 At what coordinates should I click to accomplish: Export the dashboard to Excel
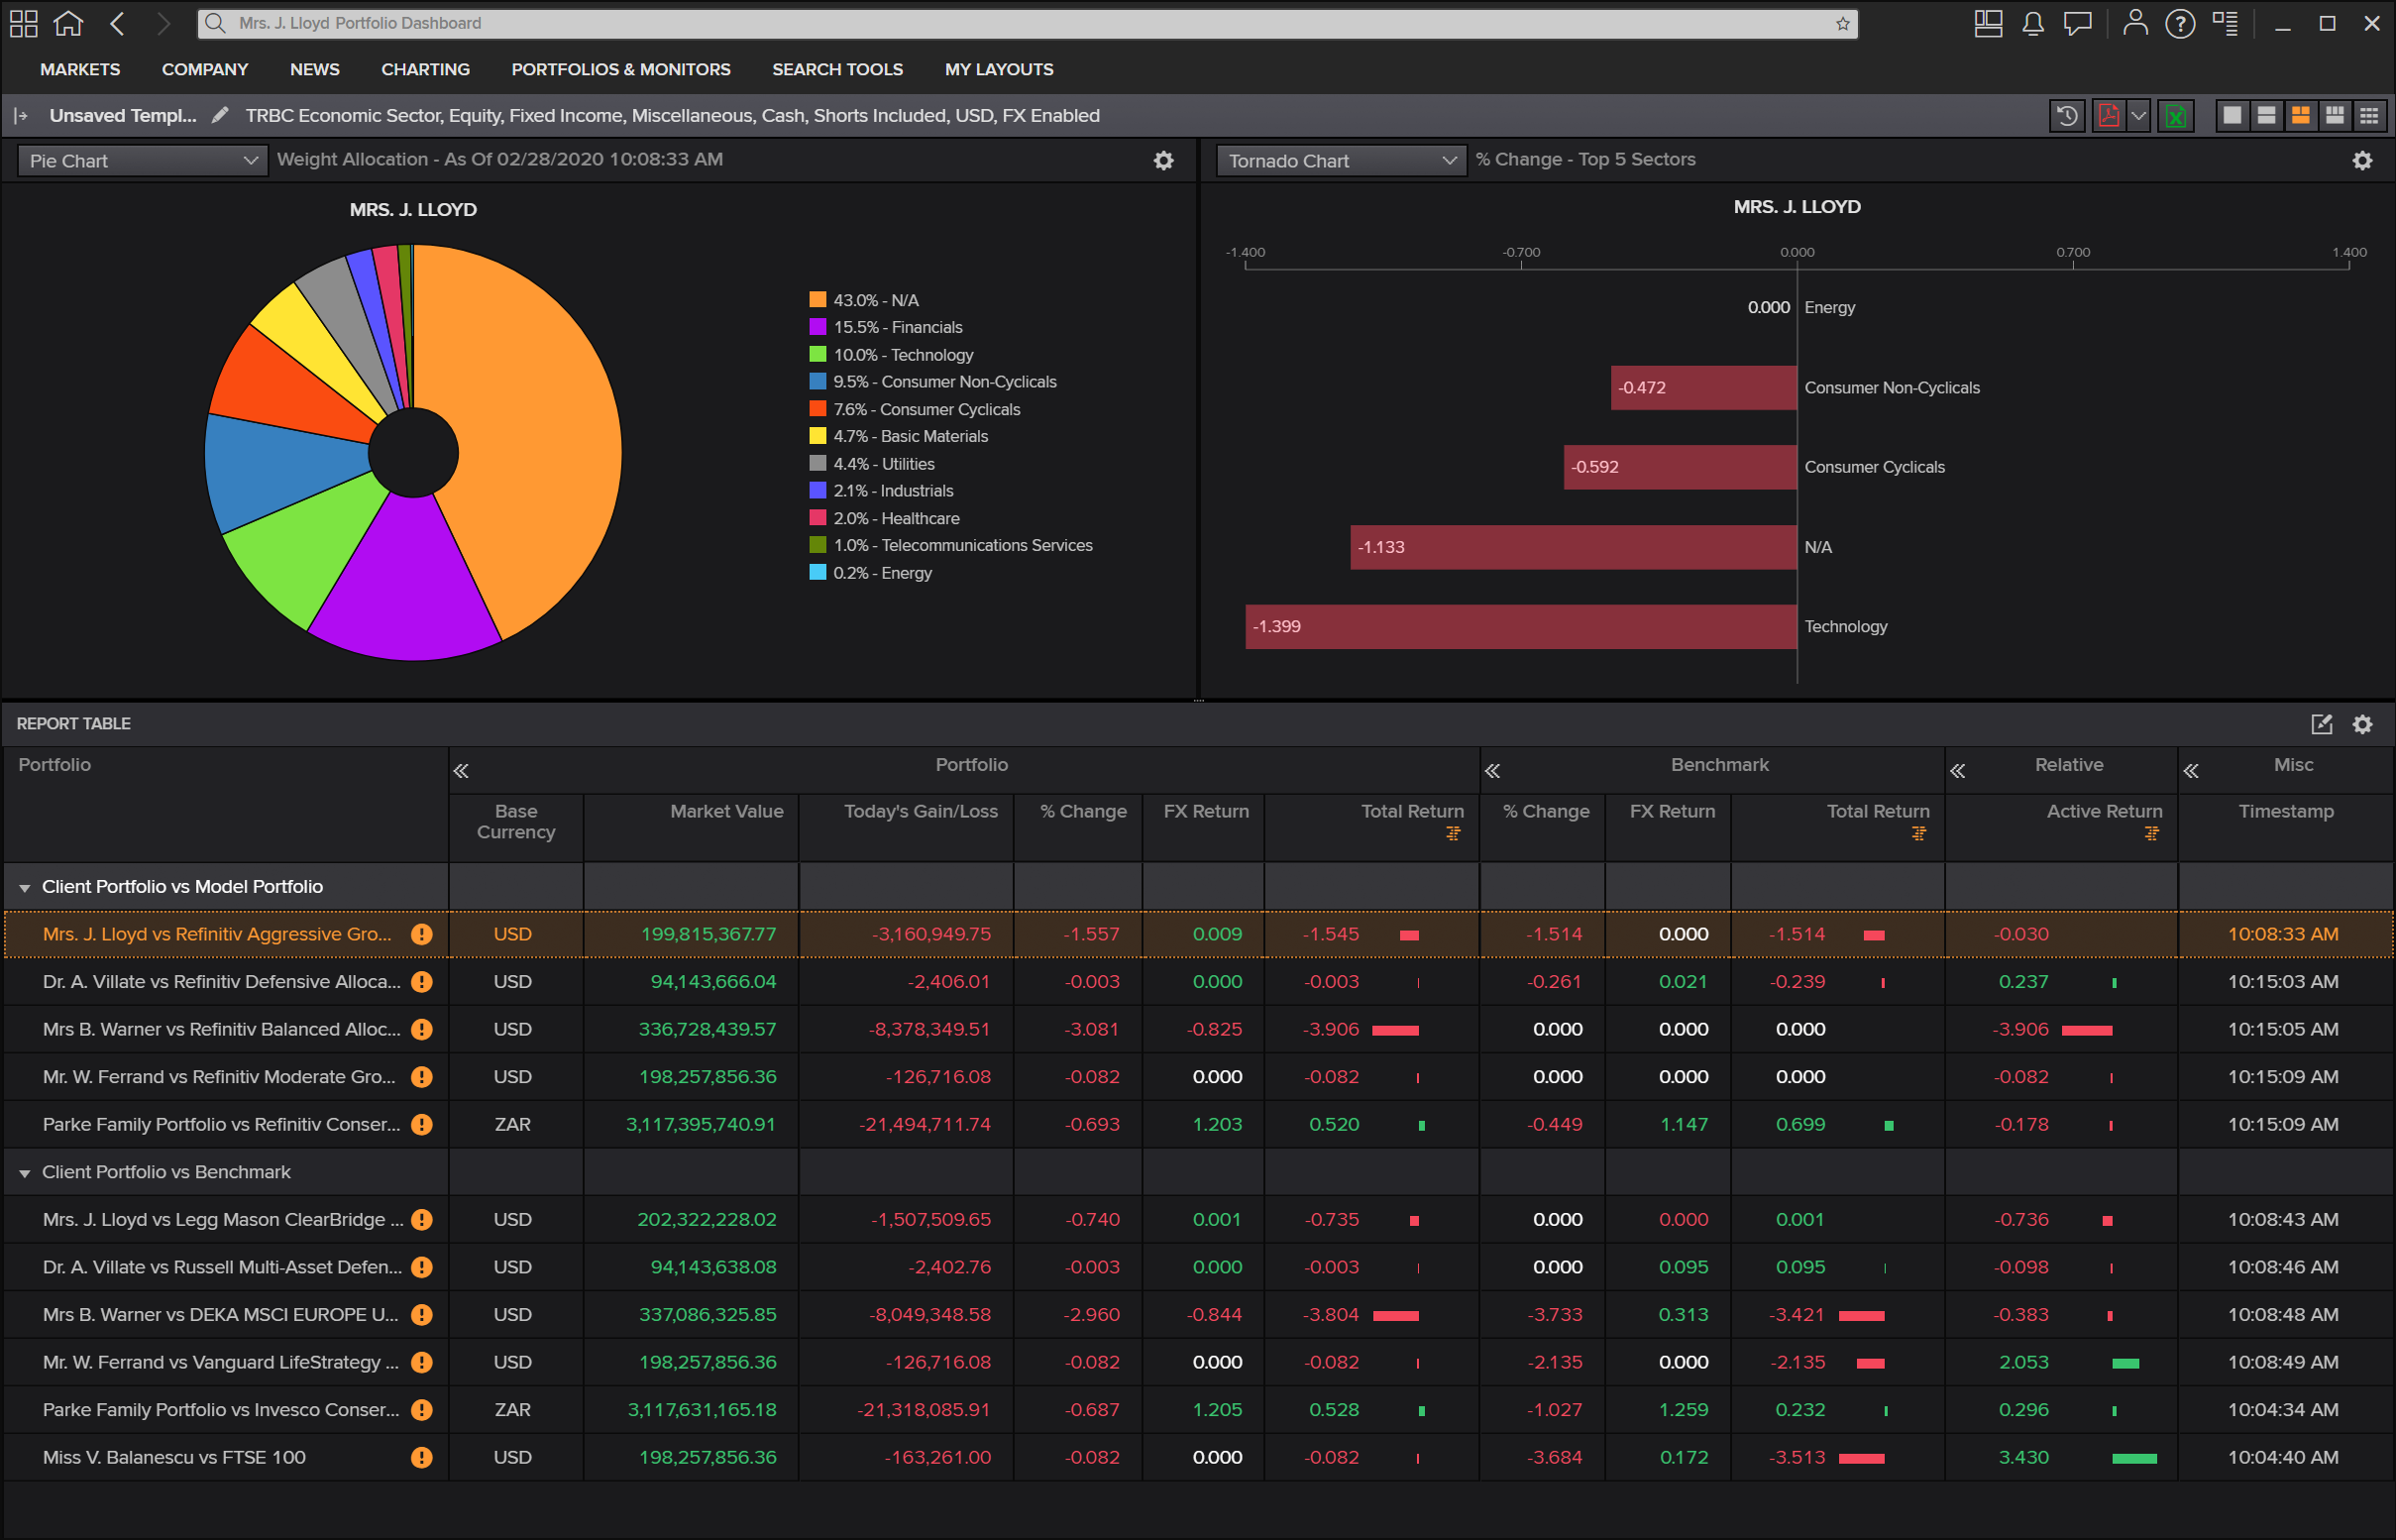pos(2175,116)
